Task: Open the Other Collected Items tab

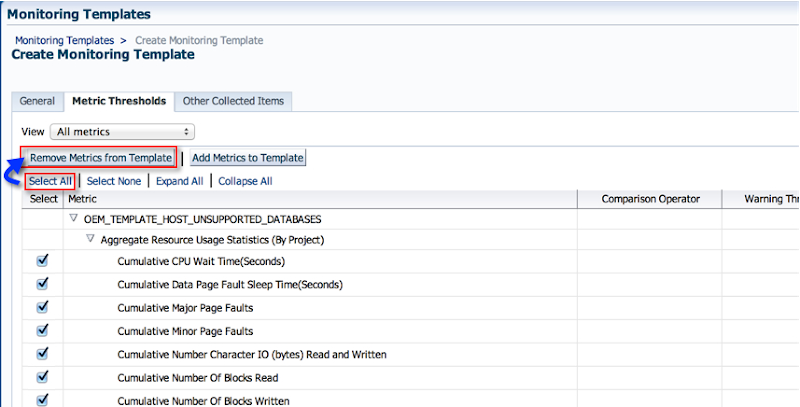Action: (233, 101)
